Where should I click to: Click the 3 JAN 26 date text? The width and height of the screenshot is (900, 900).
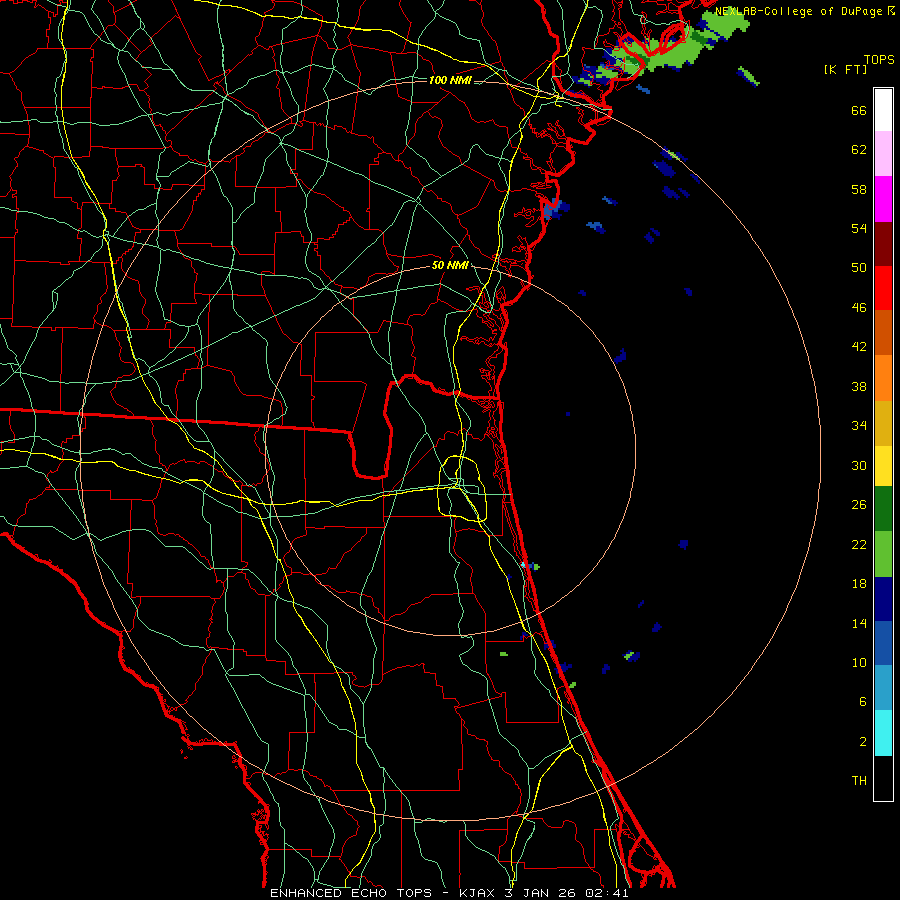pyautogui.click(x=542, y=893)
